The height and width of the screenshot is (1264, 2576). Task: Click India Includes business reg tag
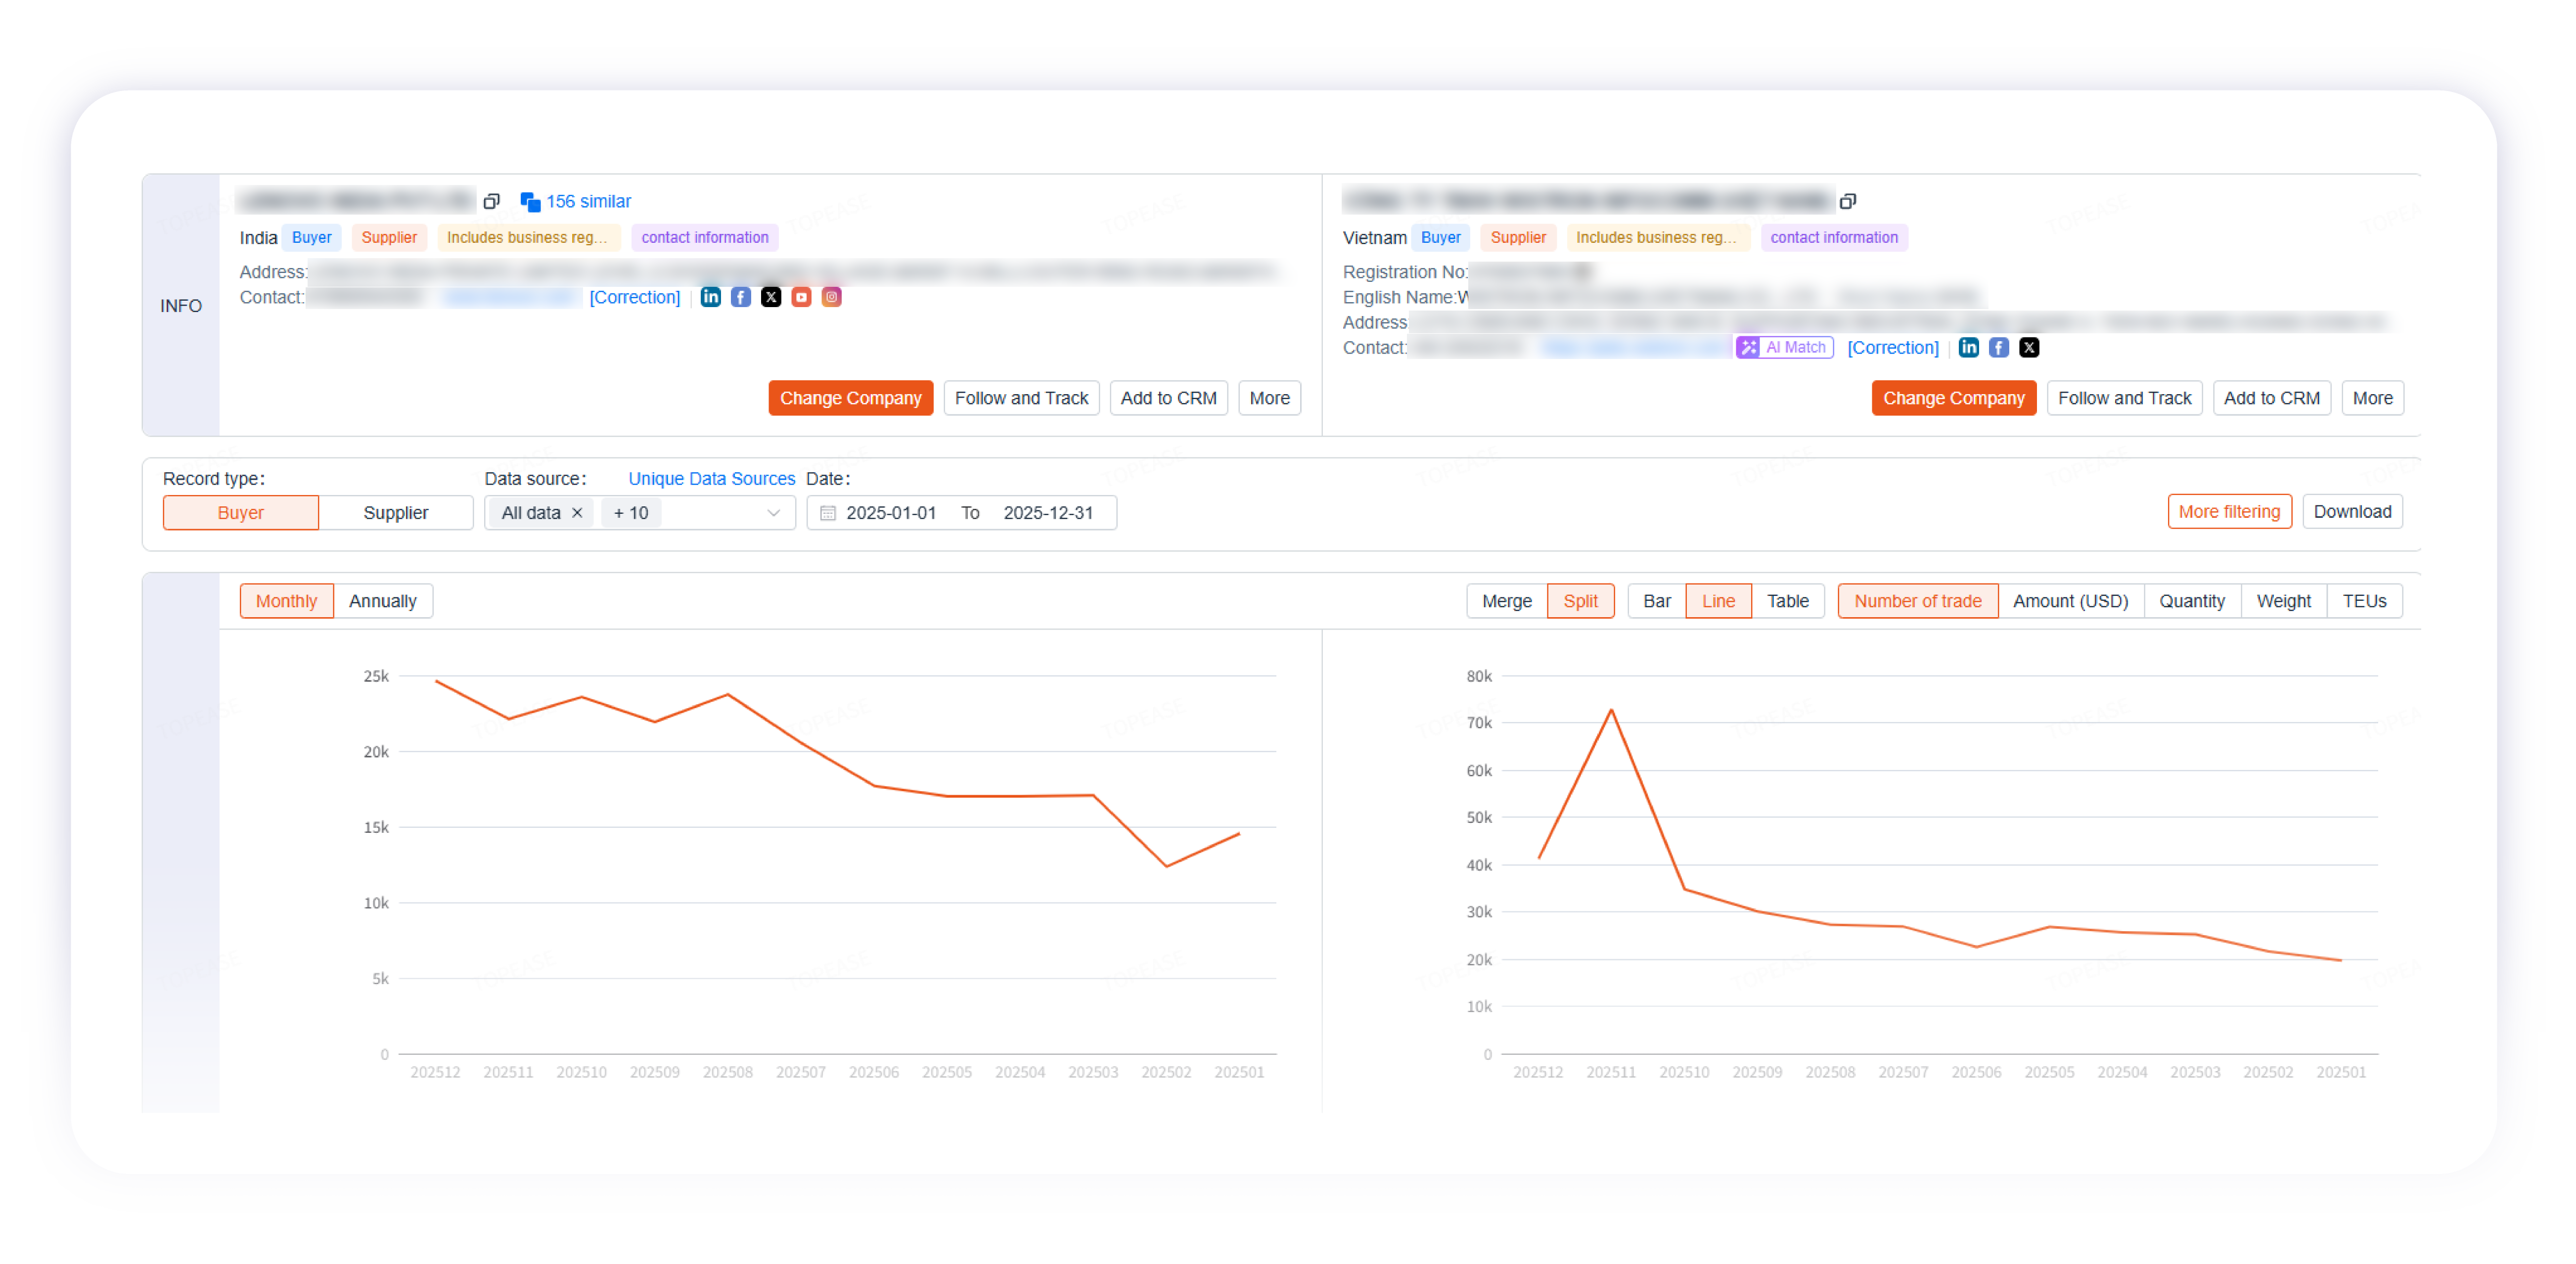coord(528,238)
